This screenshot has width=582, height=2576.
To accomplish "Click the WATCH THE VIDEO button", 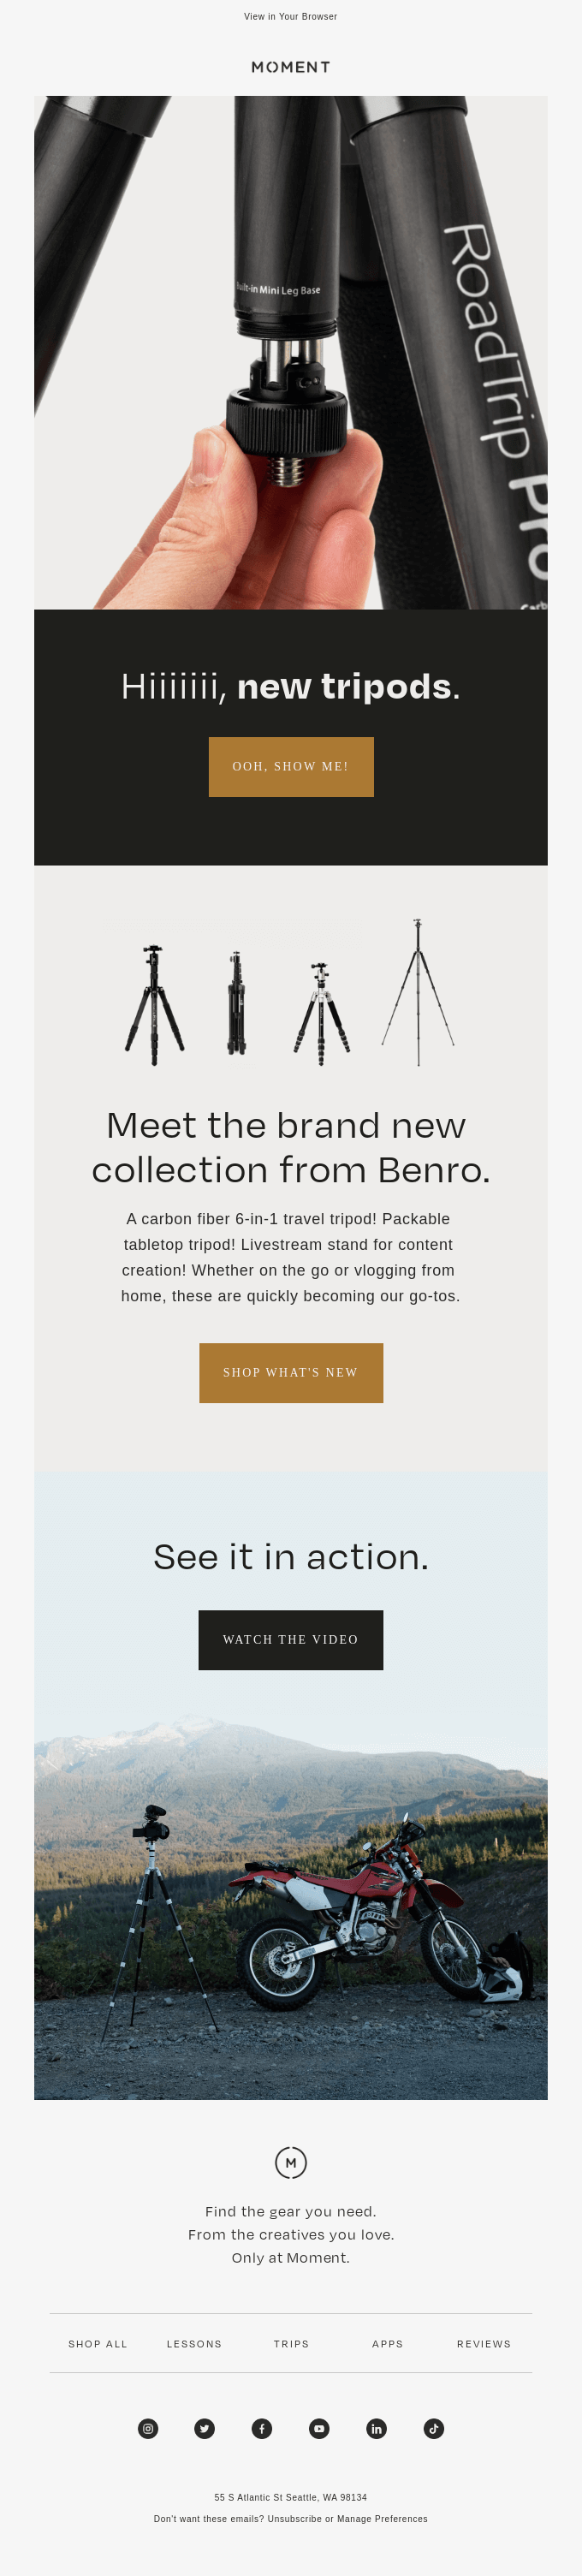I will (291, 1639).
